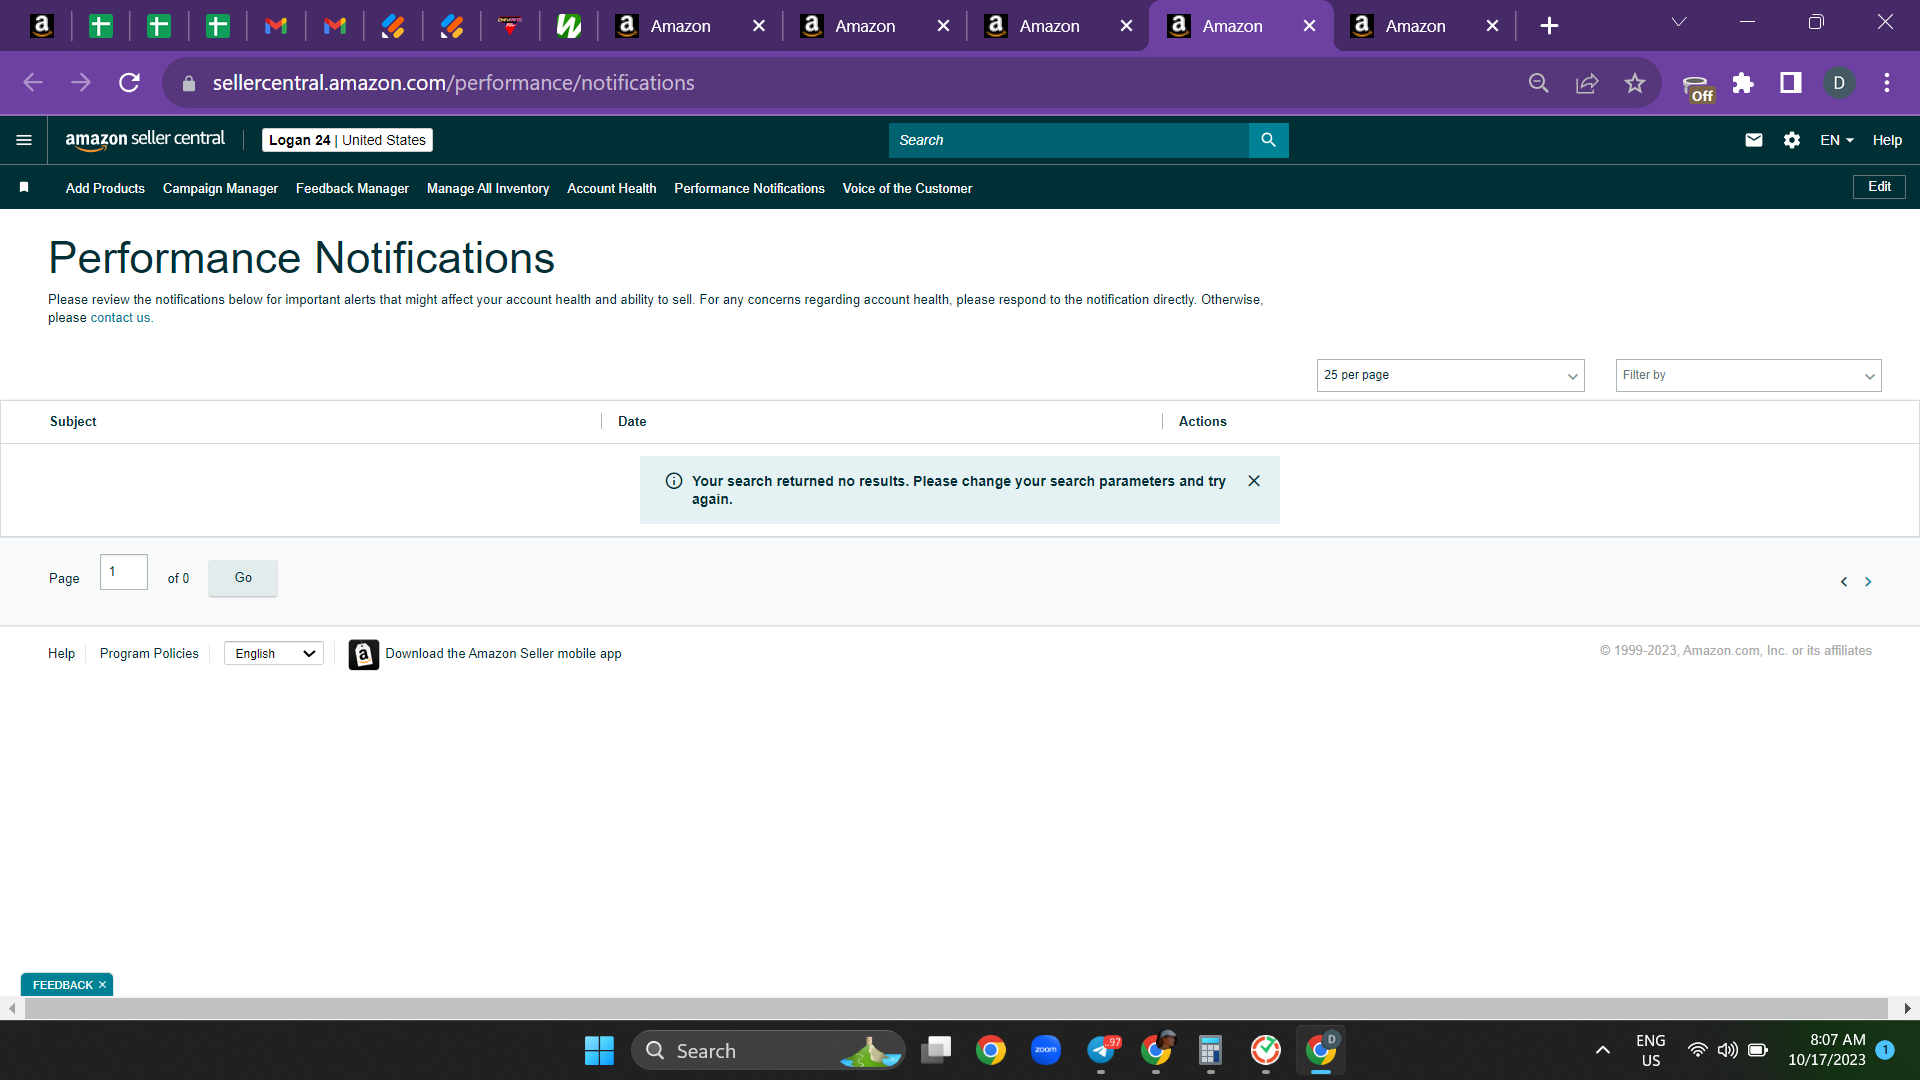Open the Chrome three-dot menu
The width and height of the screenshot is (1920, 1080).
(1887, 83)
